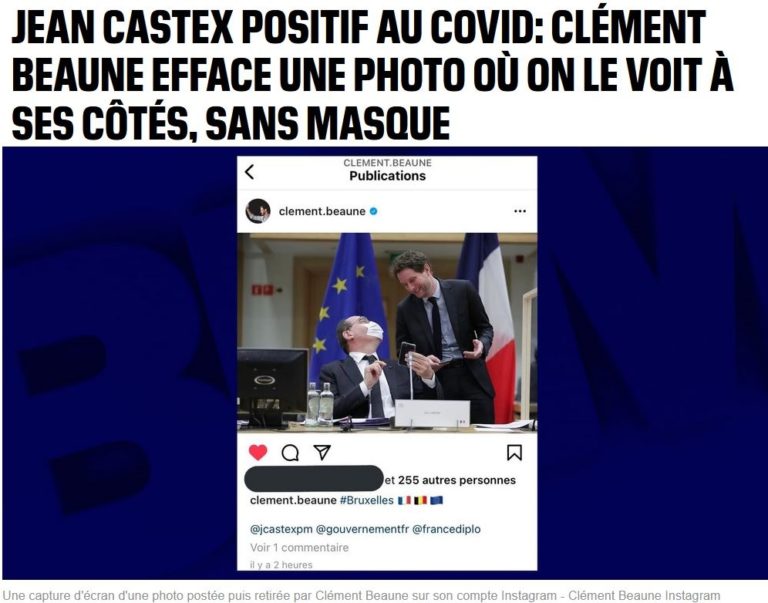Click the article headline about Jean Castex
Image resolution: width=768 pixels, height=603 pixels.
[372, 73]
